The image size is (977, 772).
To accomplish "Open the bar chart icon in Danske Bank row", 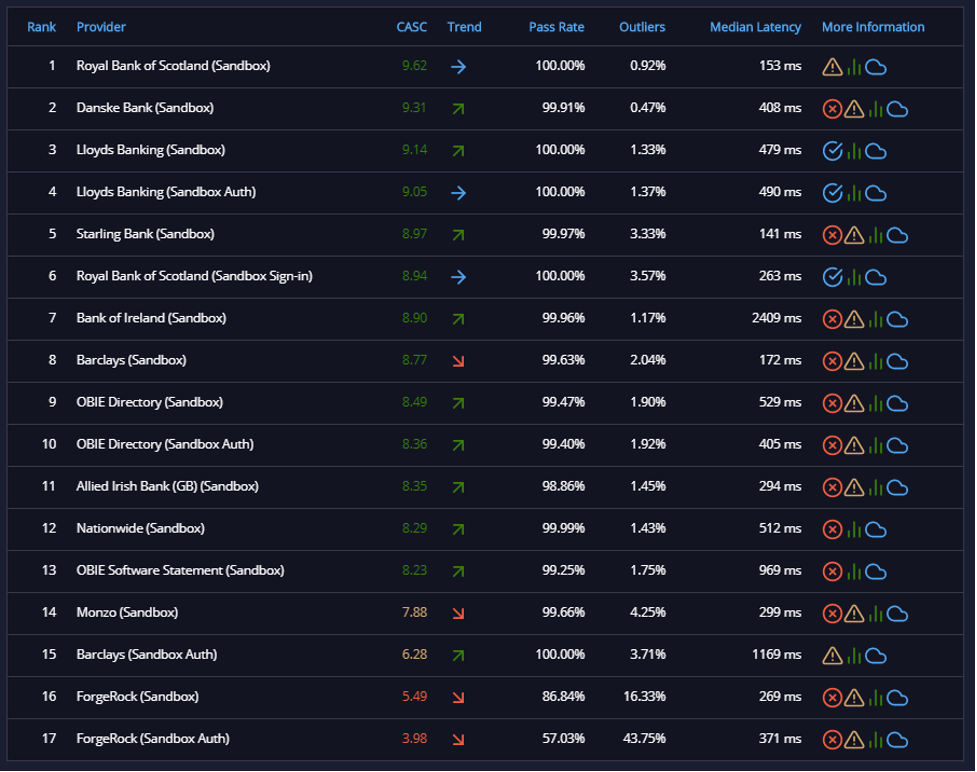I will (875, 109).
